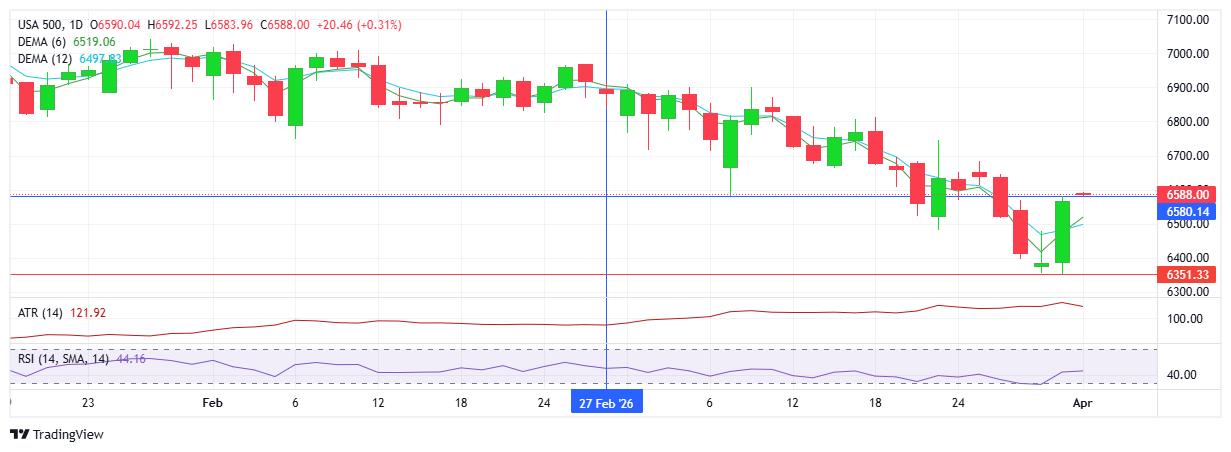Click the USA 500 symbol title
This screenshot has height=452, width=1231.
coord(42,24)
